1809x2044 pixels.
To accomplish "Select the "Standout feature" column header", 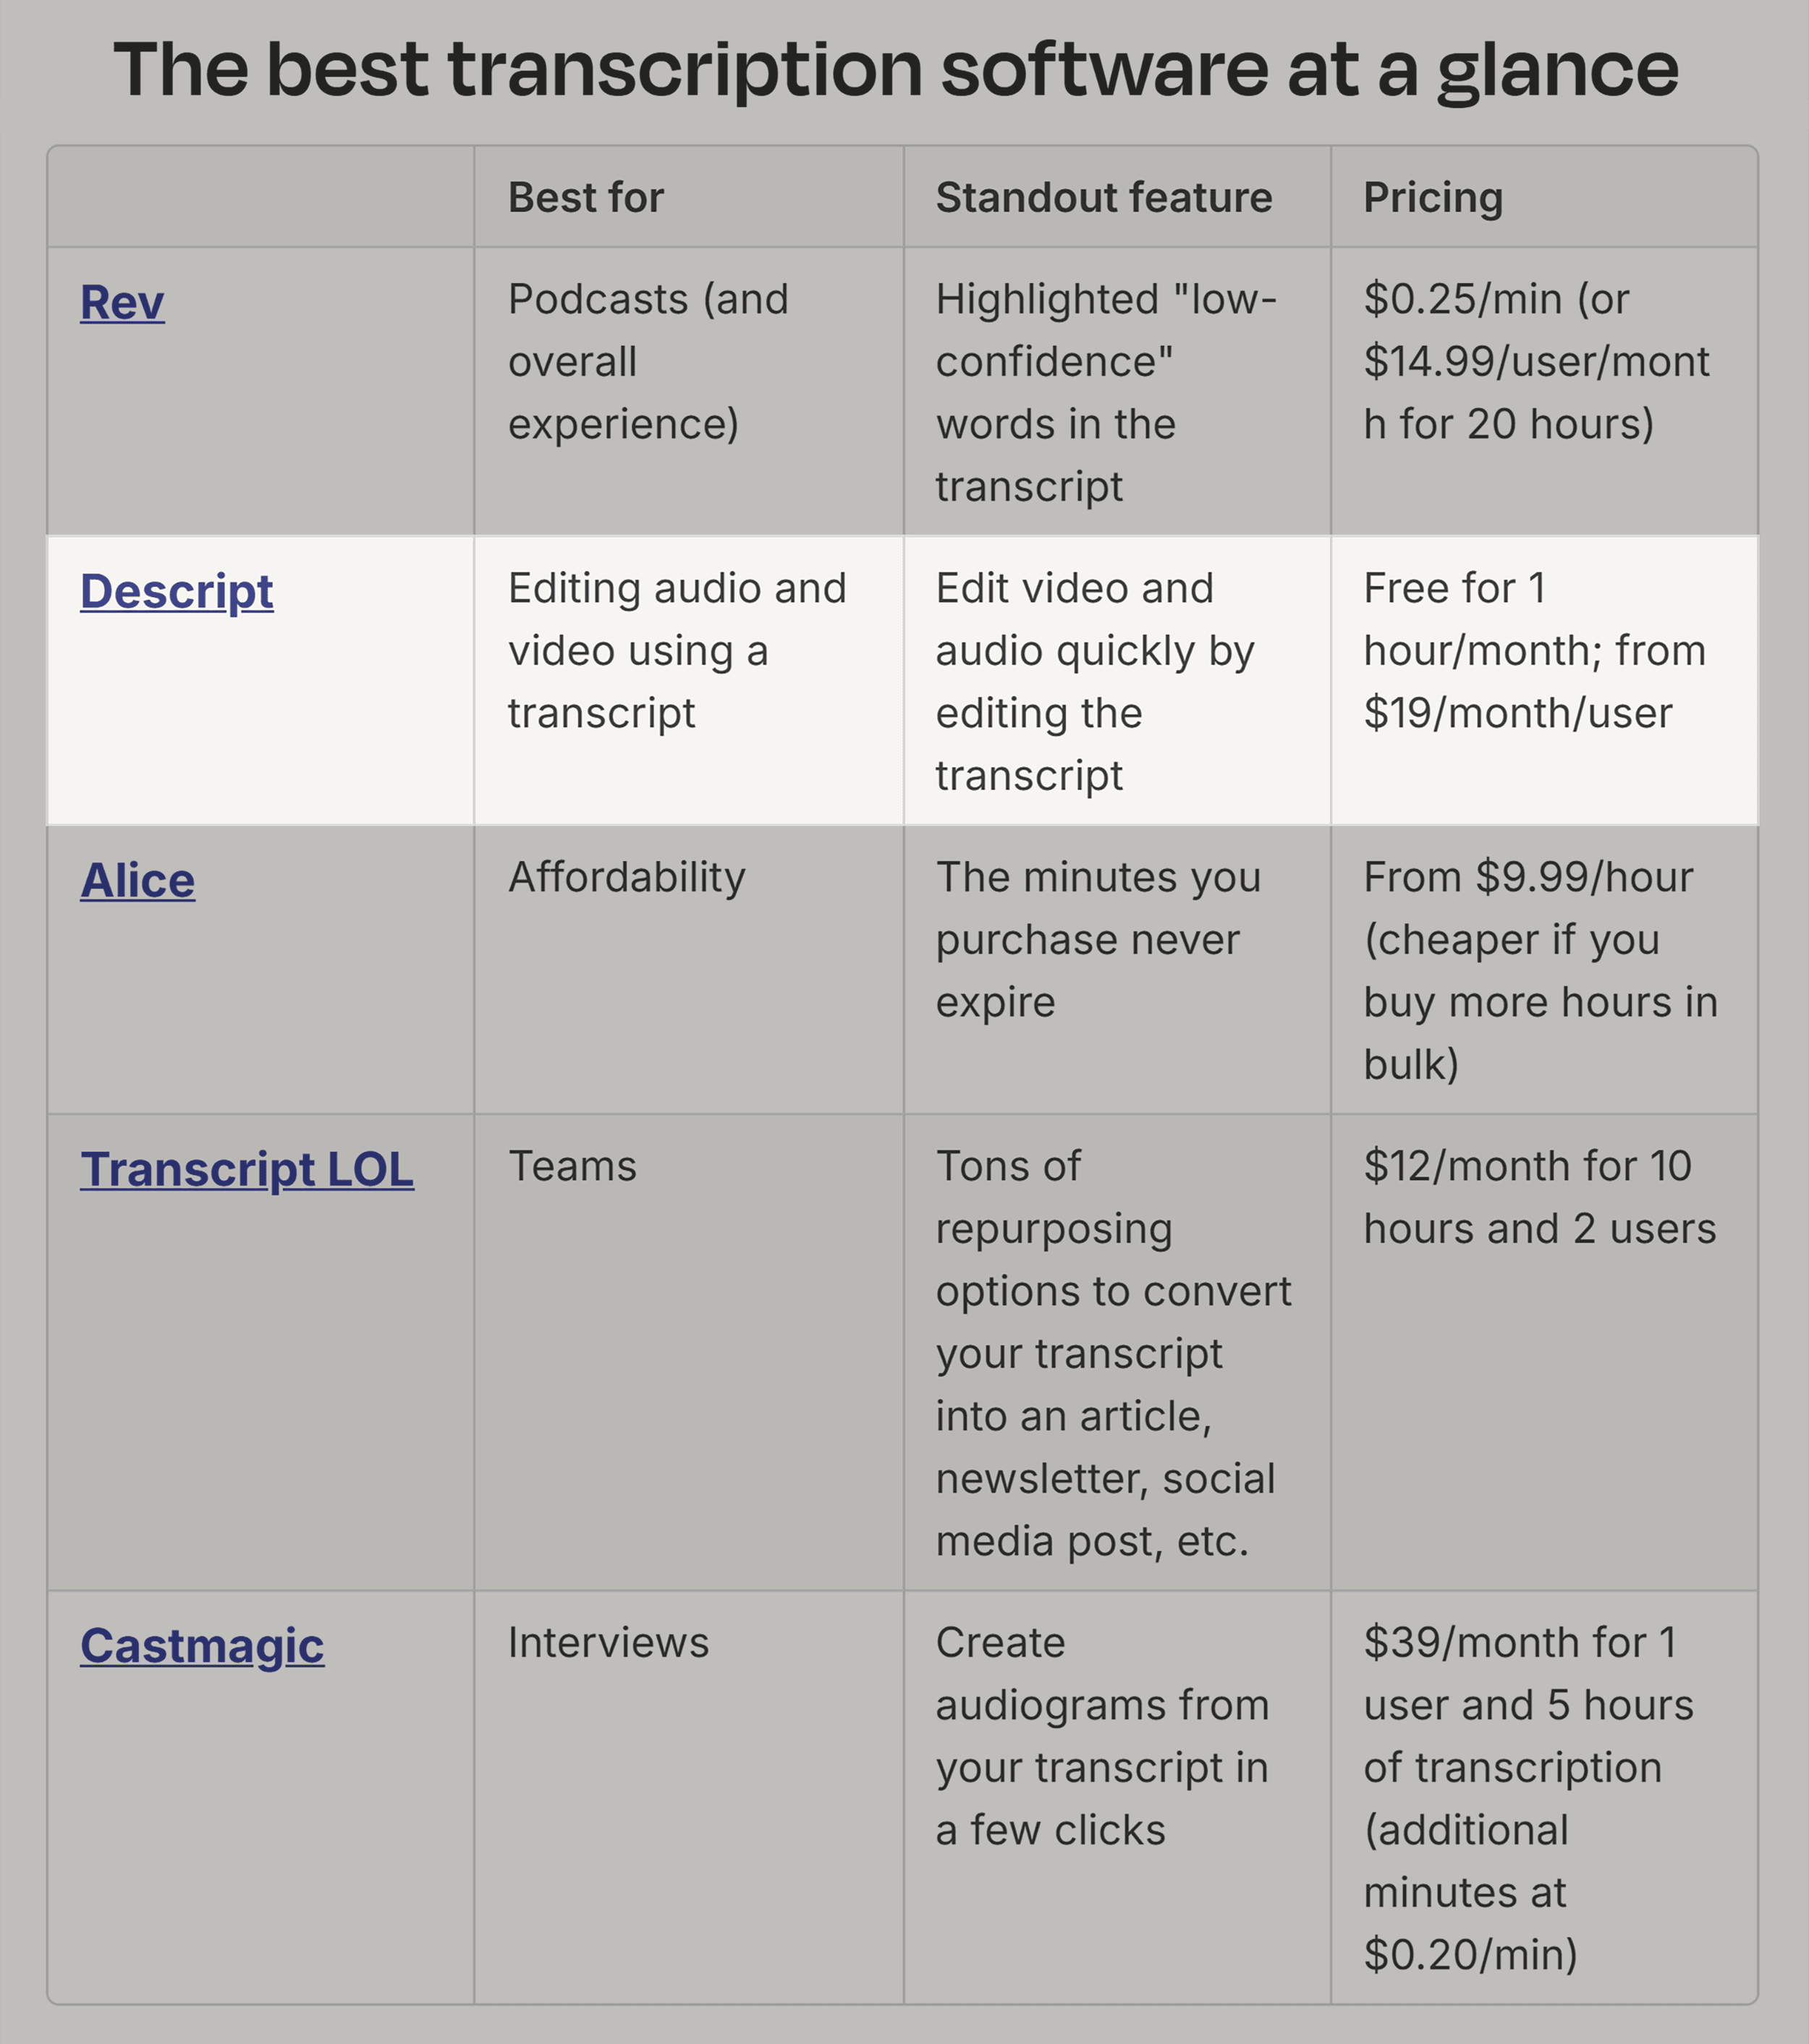I will [1103, 197].
